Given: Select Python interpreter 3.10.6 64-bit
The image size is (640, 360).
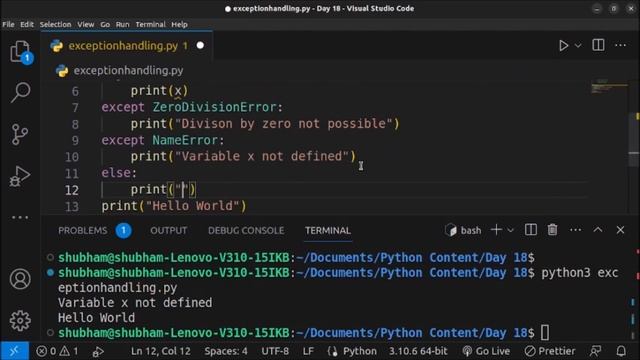Looking at the screenshot, I should click(x=418, y=351).
